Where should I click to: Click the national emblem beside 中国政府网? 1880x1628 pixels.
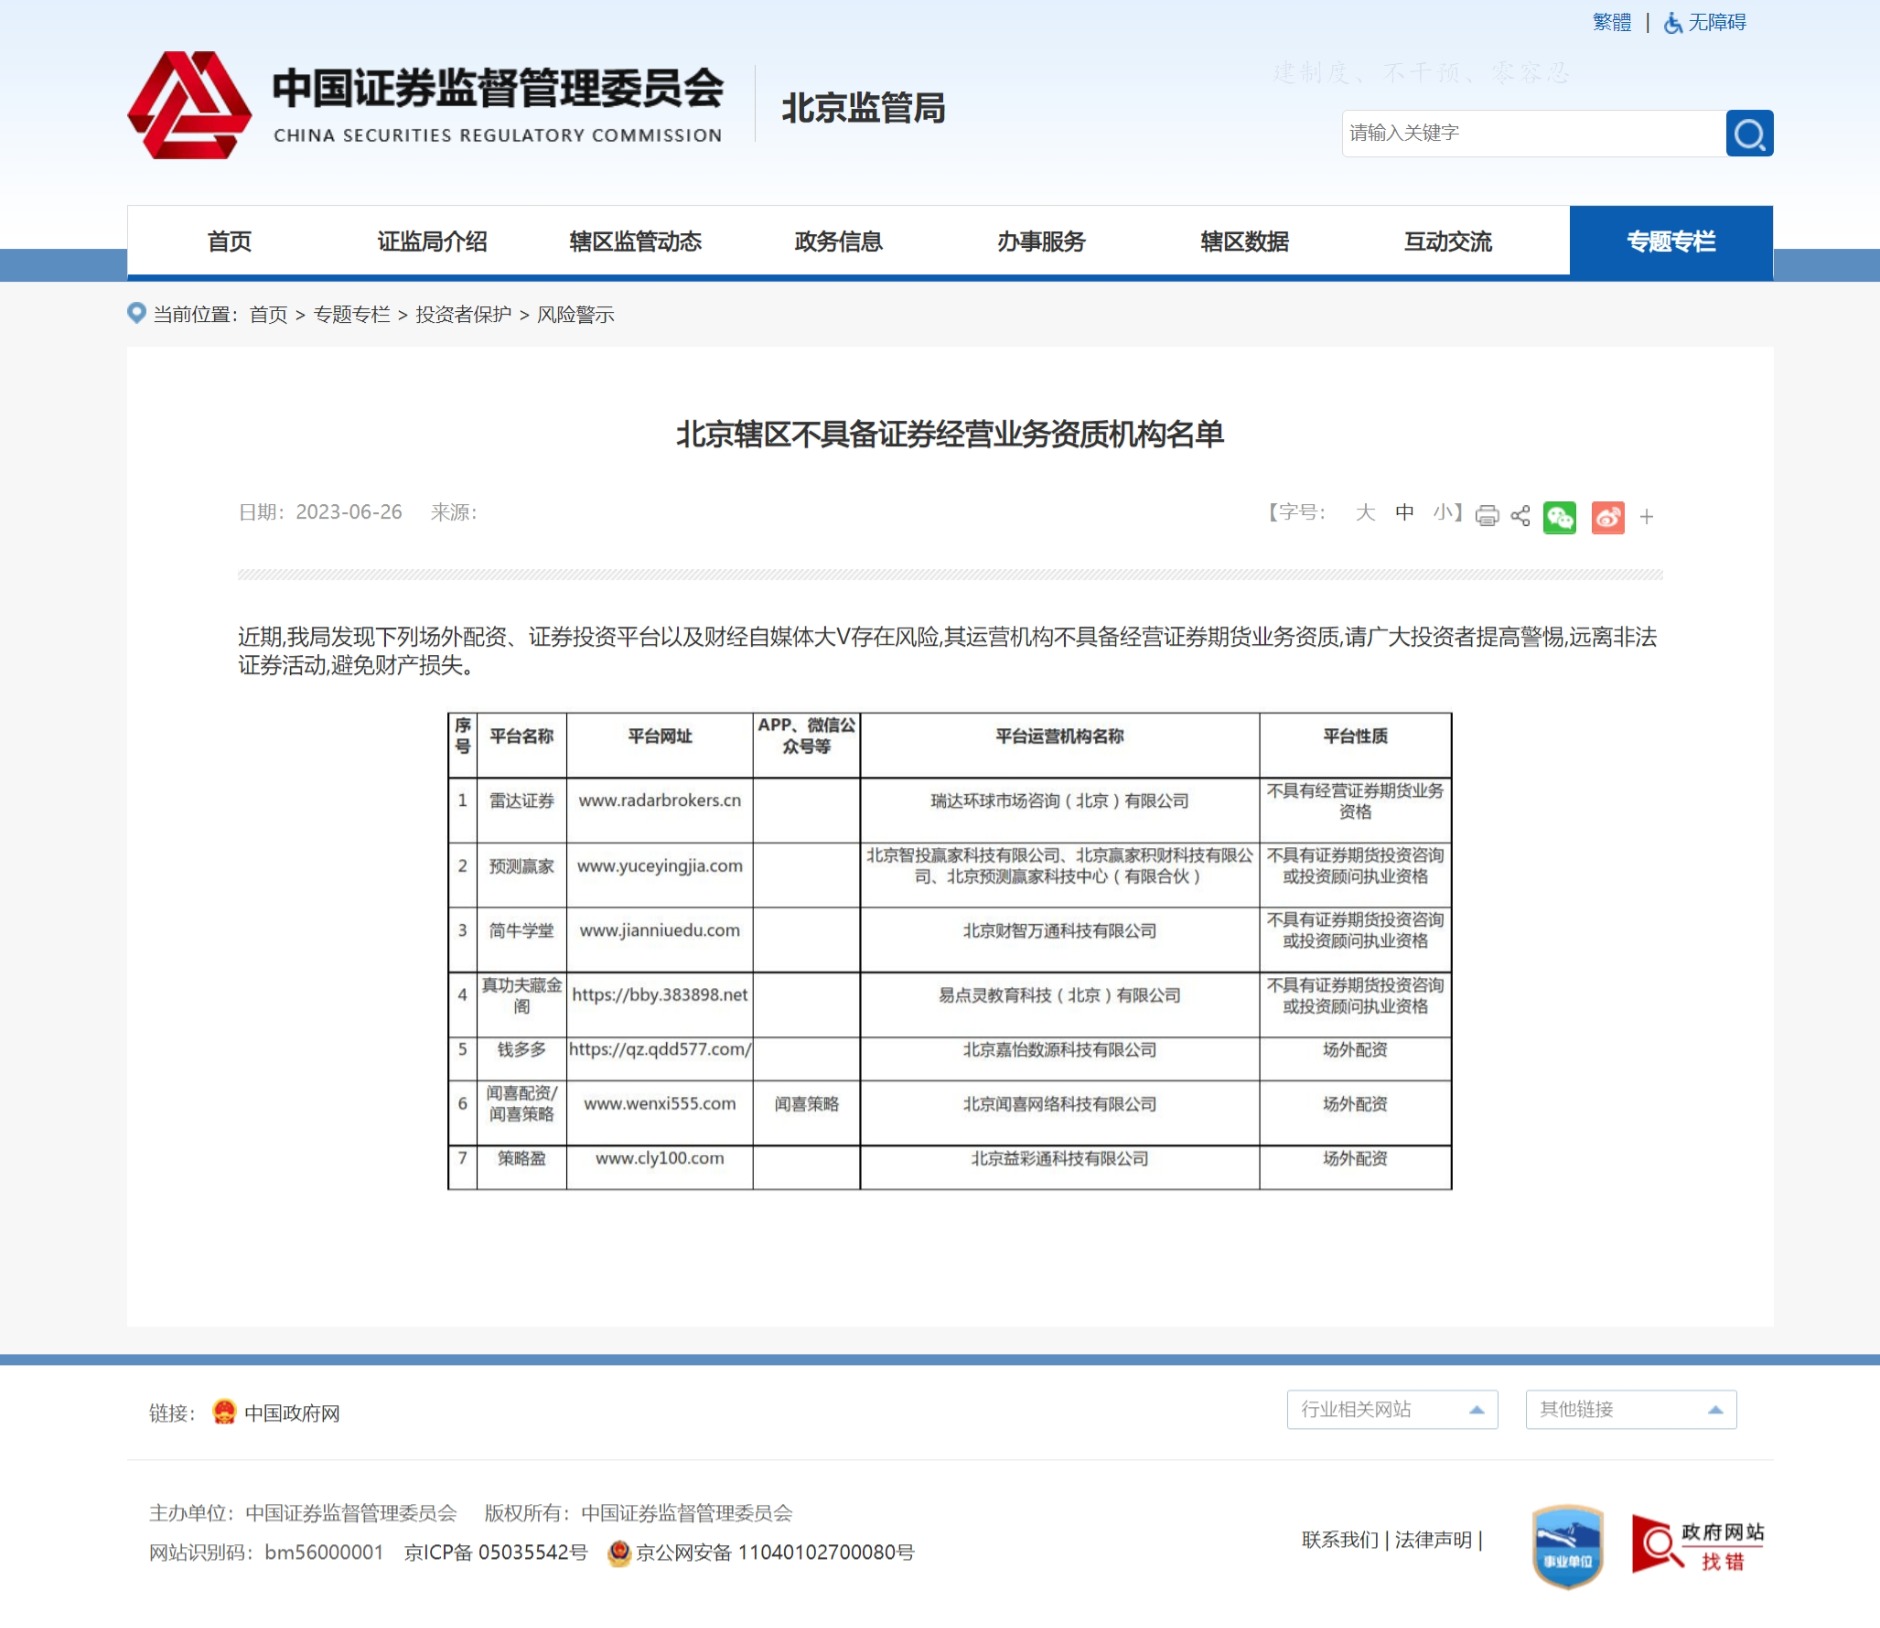(224, 1412)
